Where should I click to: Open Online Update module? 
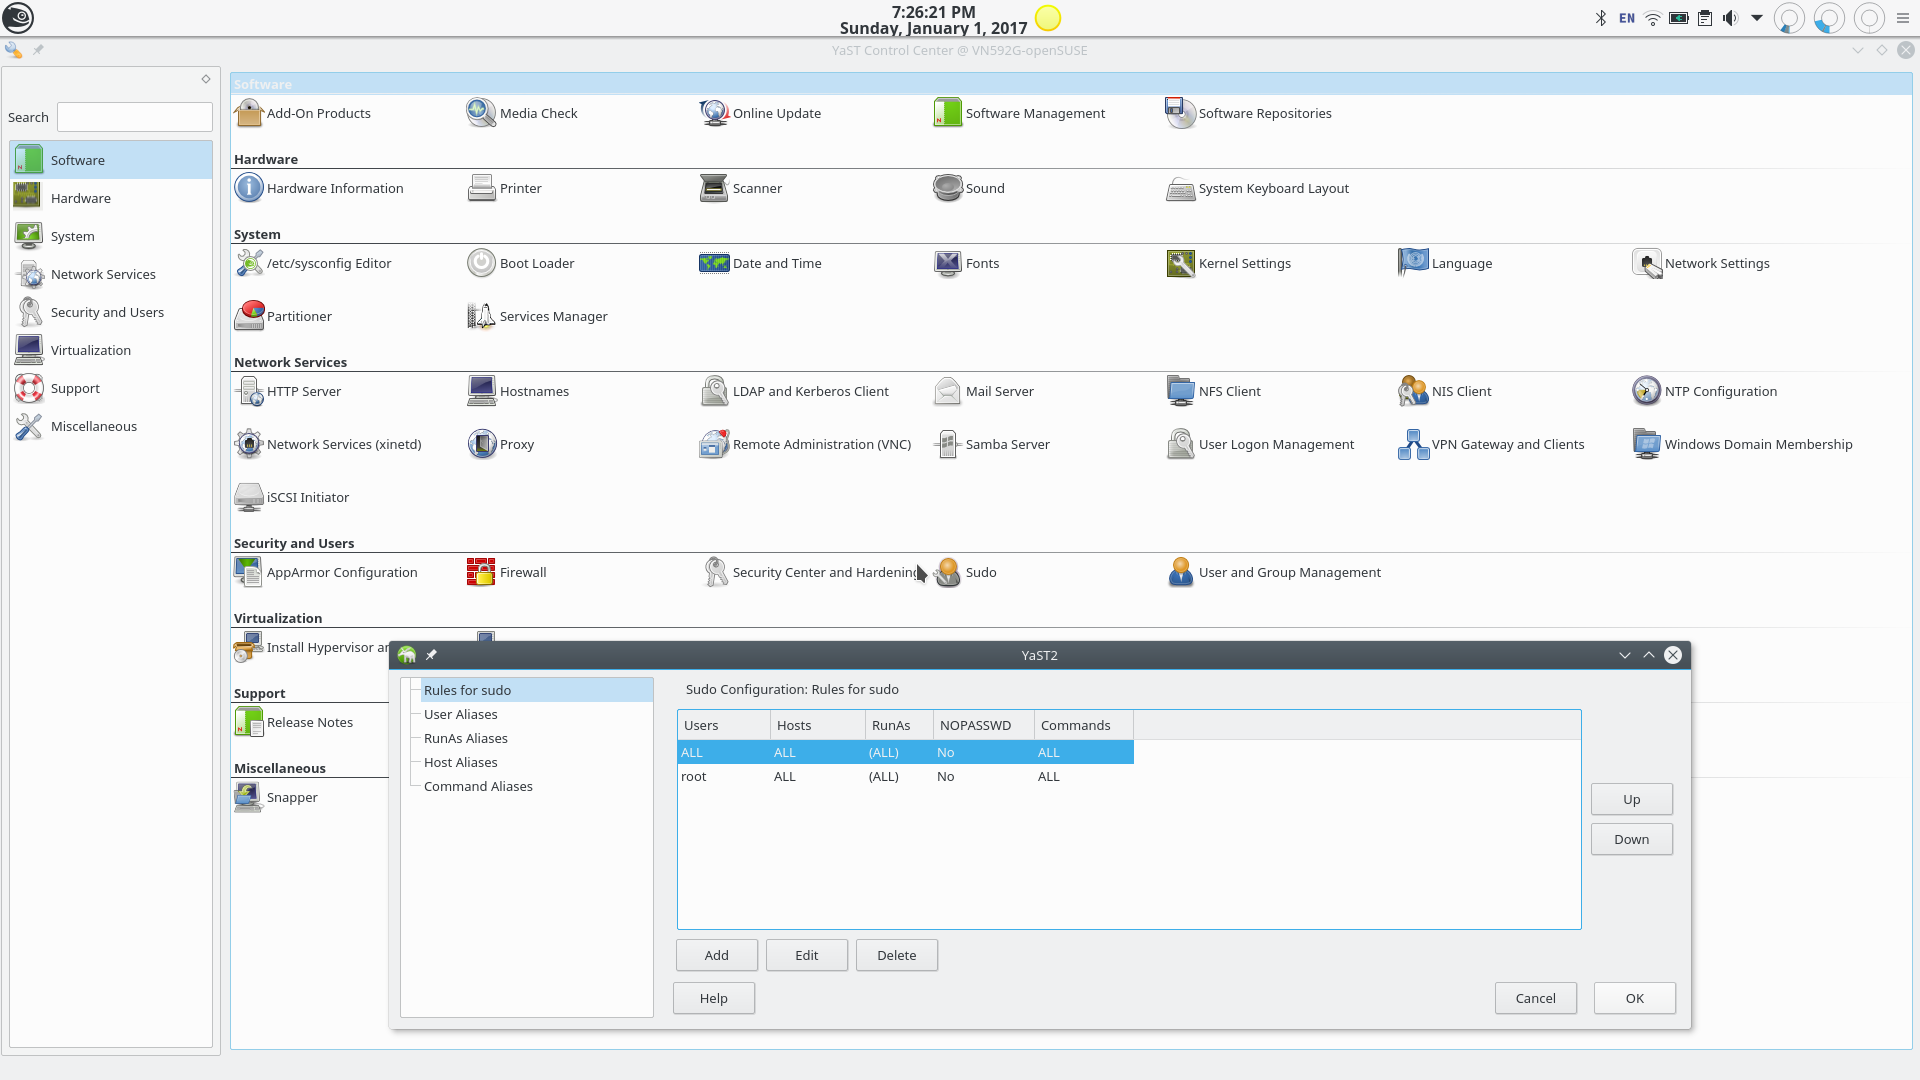tap(760, 113)
